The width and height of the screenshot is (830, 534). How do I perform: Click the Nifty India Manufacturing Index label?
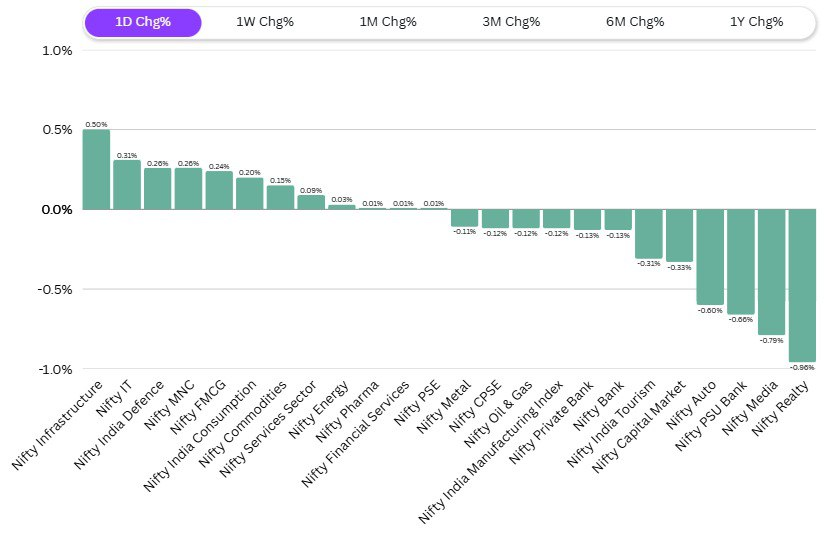[x=491, y=451]
